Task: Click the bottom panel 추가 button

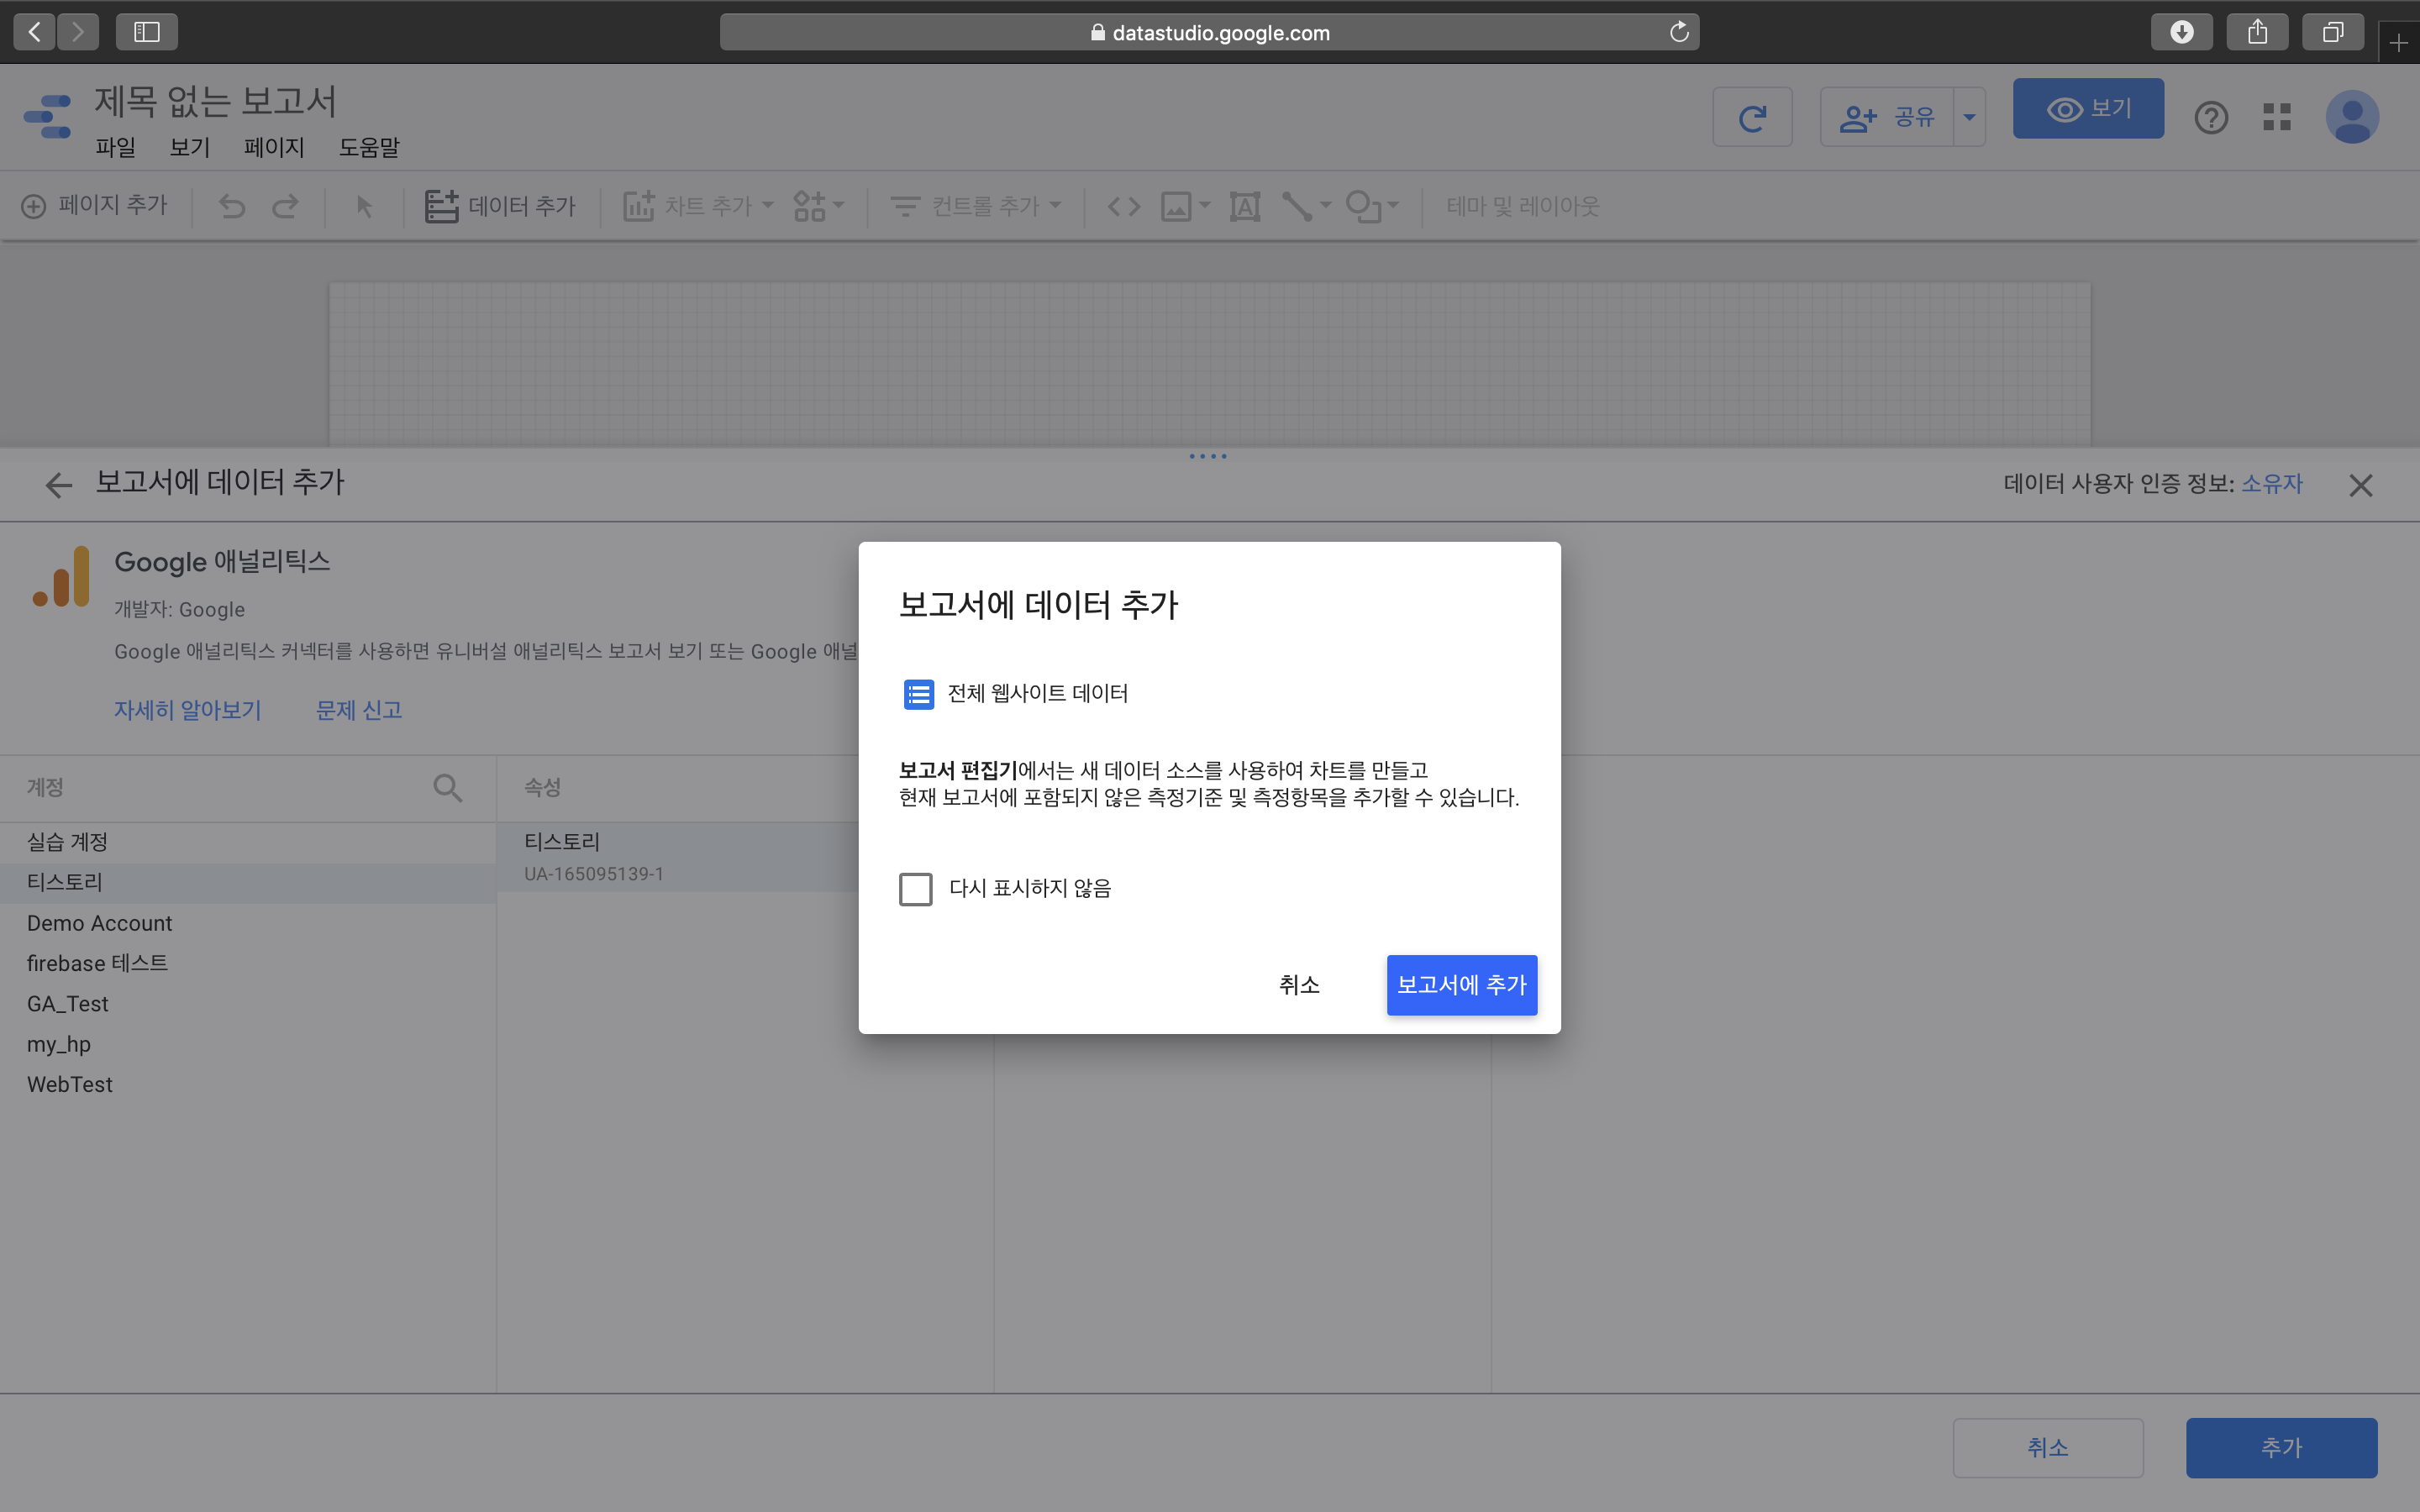Action: click(2281, 1447)
